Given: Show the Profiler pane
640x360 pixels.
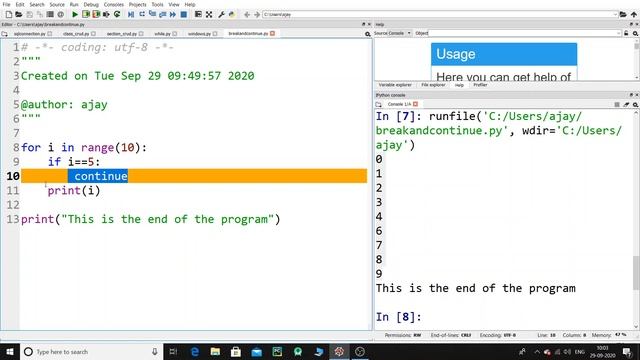Looking at the screenshot, I should point(480,85).
